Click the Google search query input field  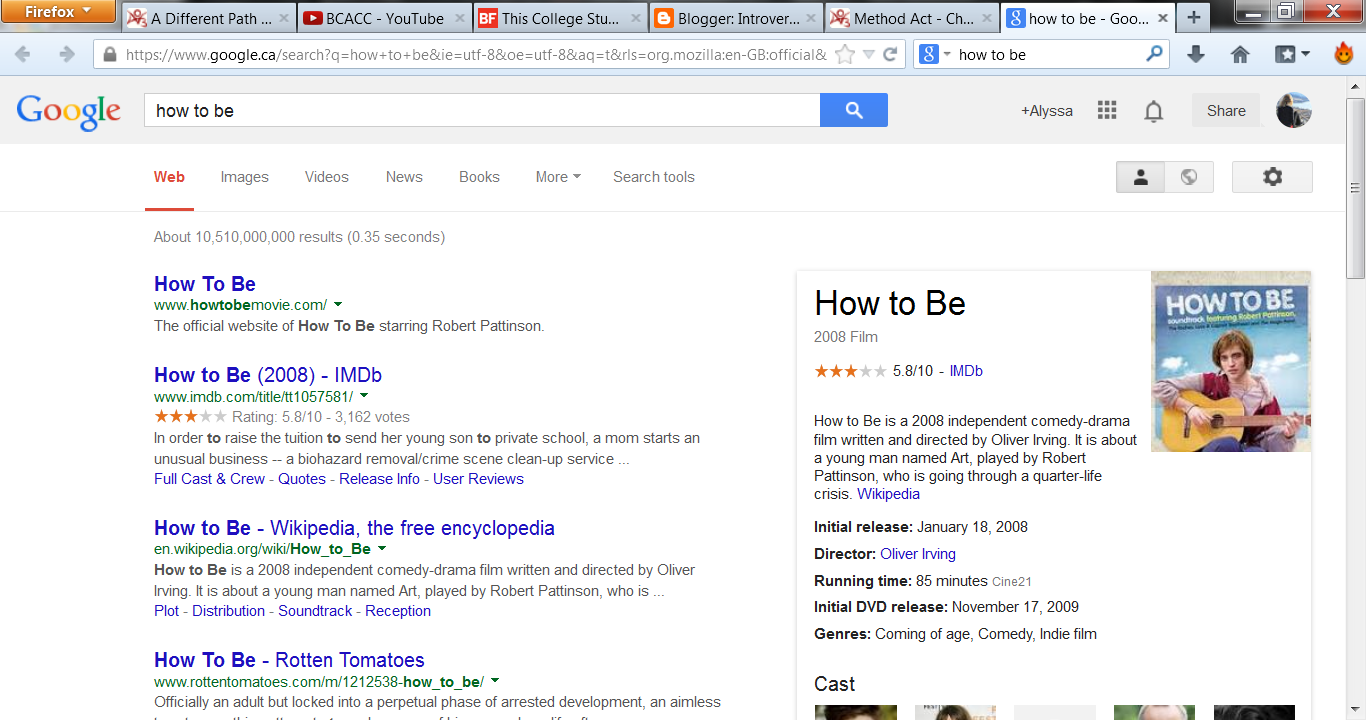[482, 111]
